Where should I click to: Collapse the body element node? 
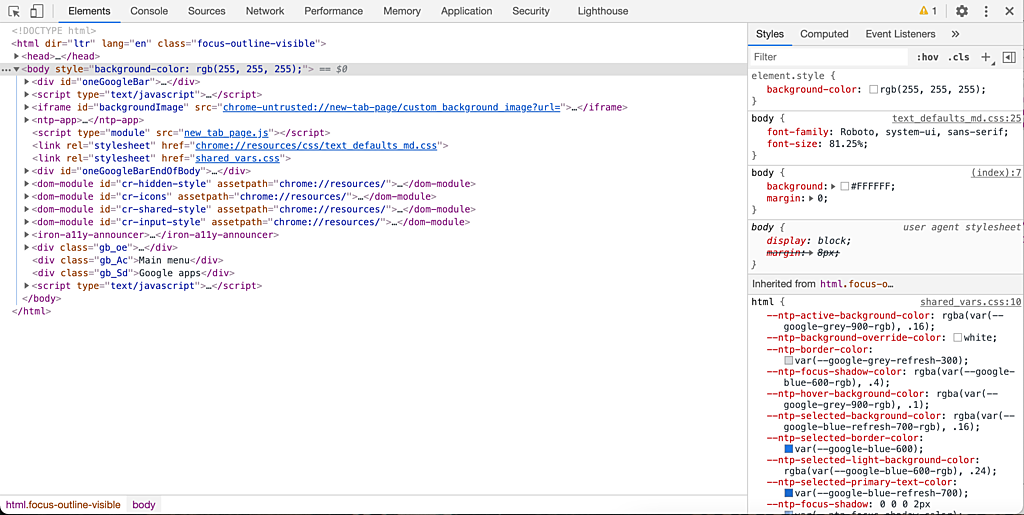(17, 69)
